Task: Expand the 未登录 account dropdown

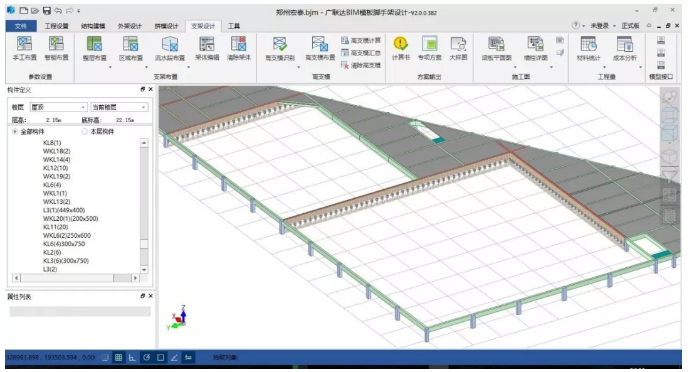Action: tap(614, 26)
